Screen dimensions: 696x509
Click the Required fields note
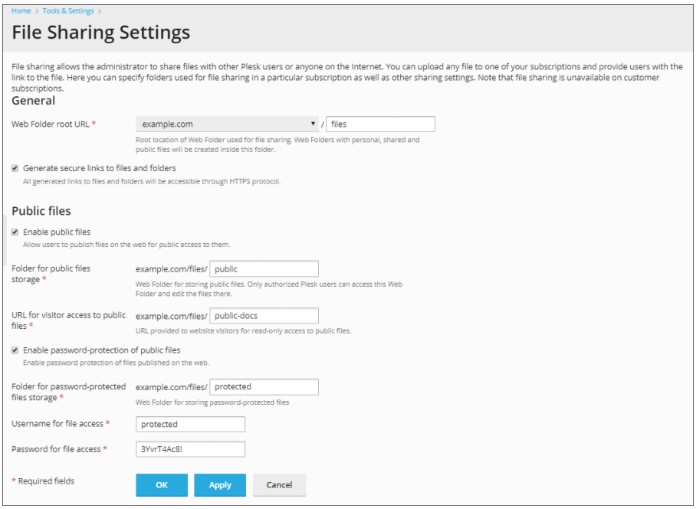[x=43, y=481]
